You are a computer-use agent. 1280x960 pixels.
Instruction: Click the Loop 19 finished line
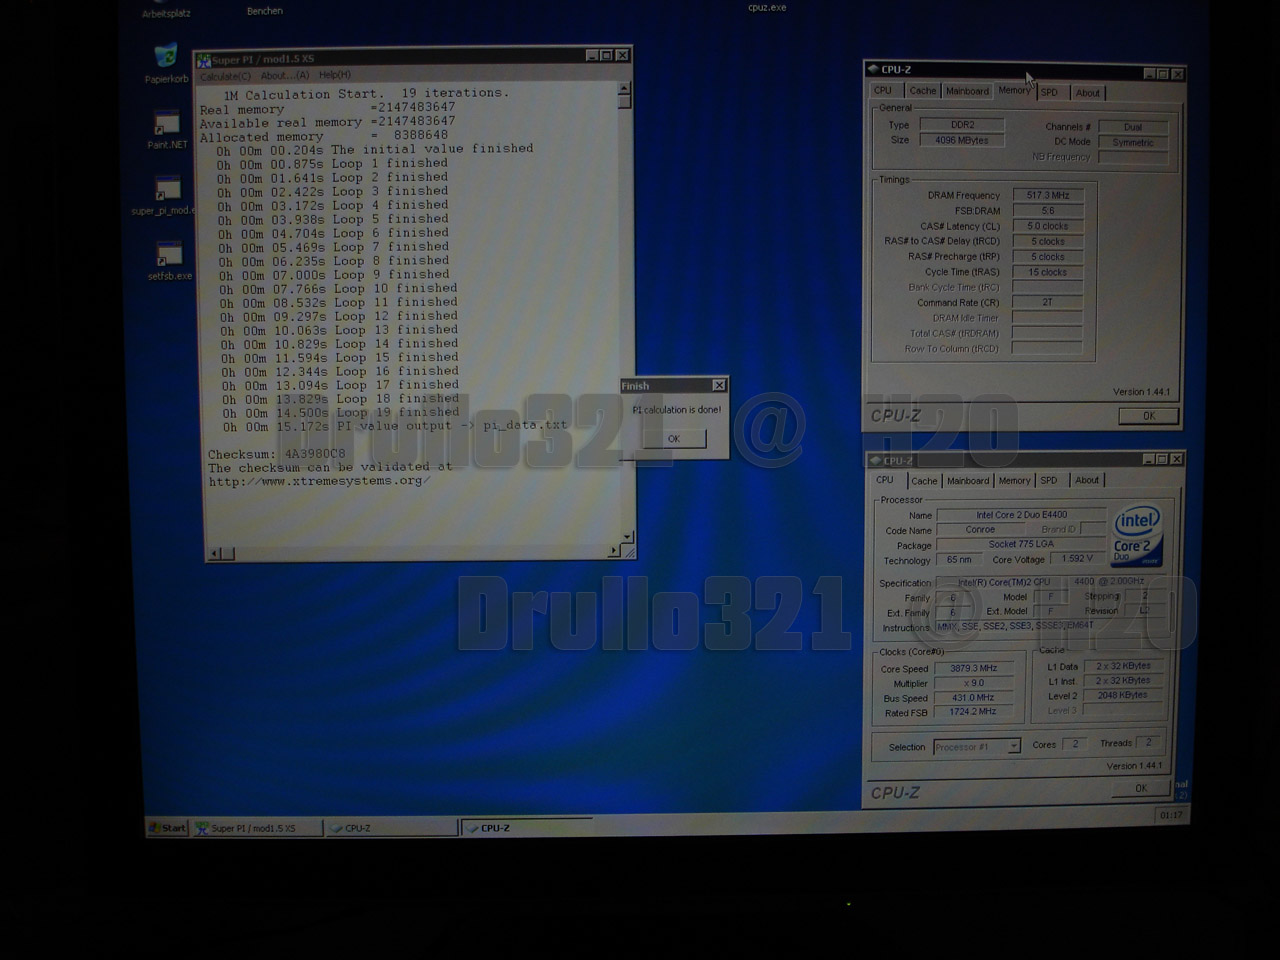pos(341,413)
